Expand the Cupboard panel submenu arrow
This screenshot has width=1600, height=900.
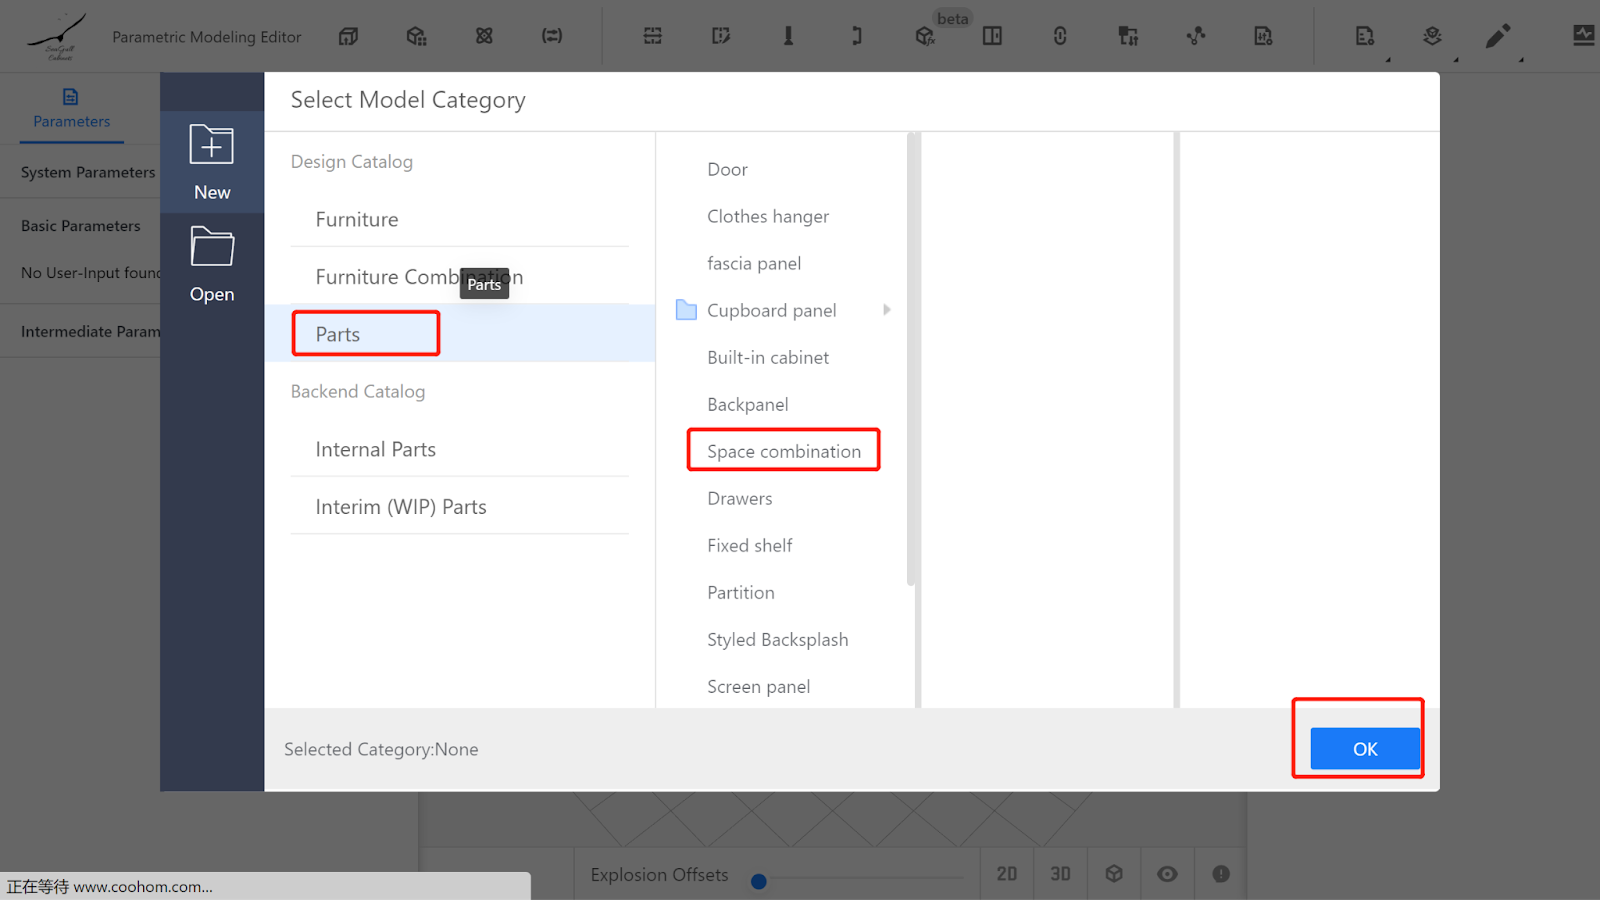click(886, 310)
